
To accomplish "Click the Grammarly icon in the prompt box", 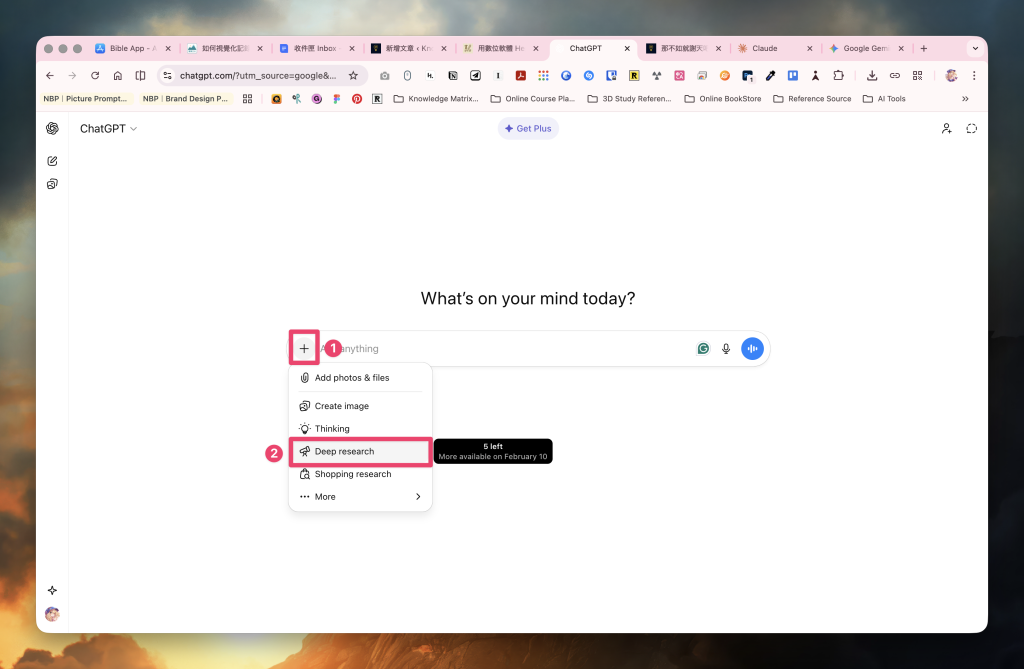I will [703, 349].
